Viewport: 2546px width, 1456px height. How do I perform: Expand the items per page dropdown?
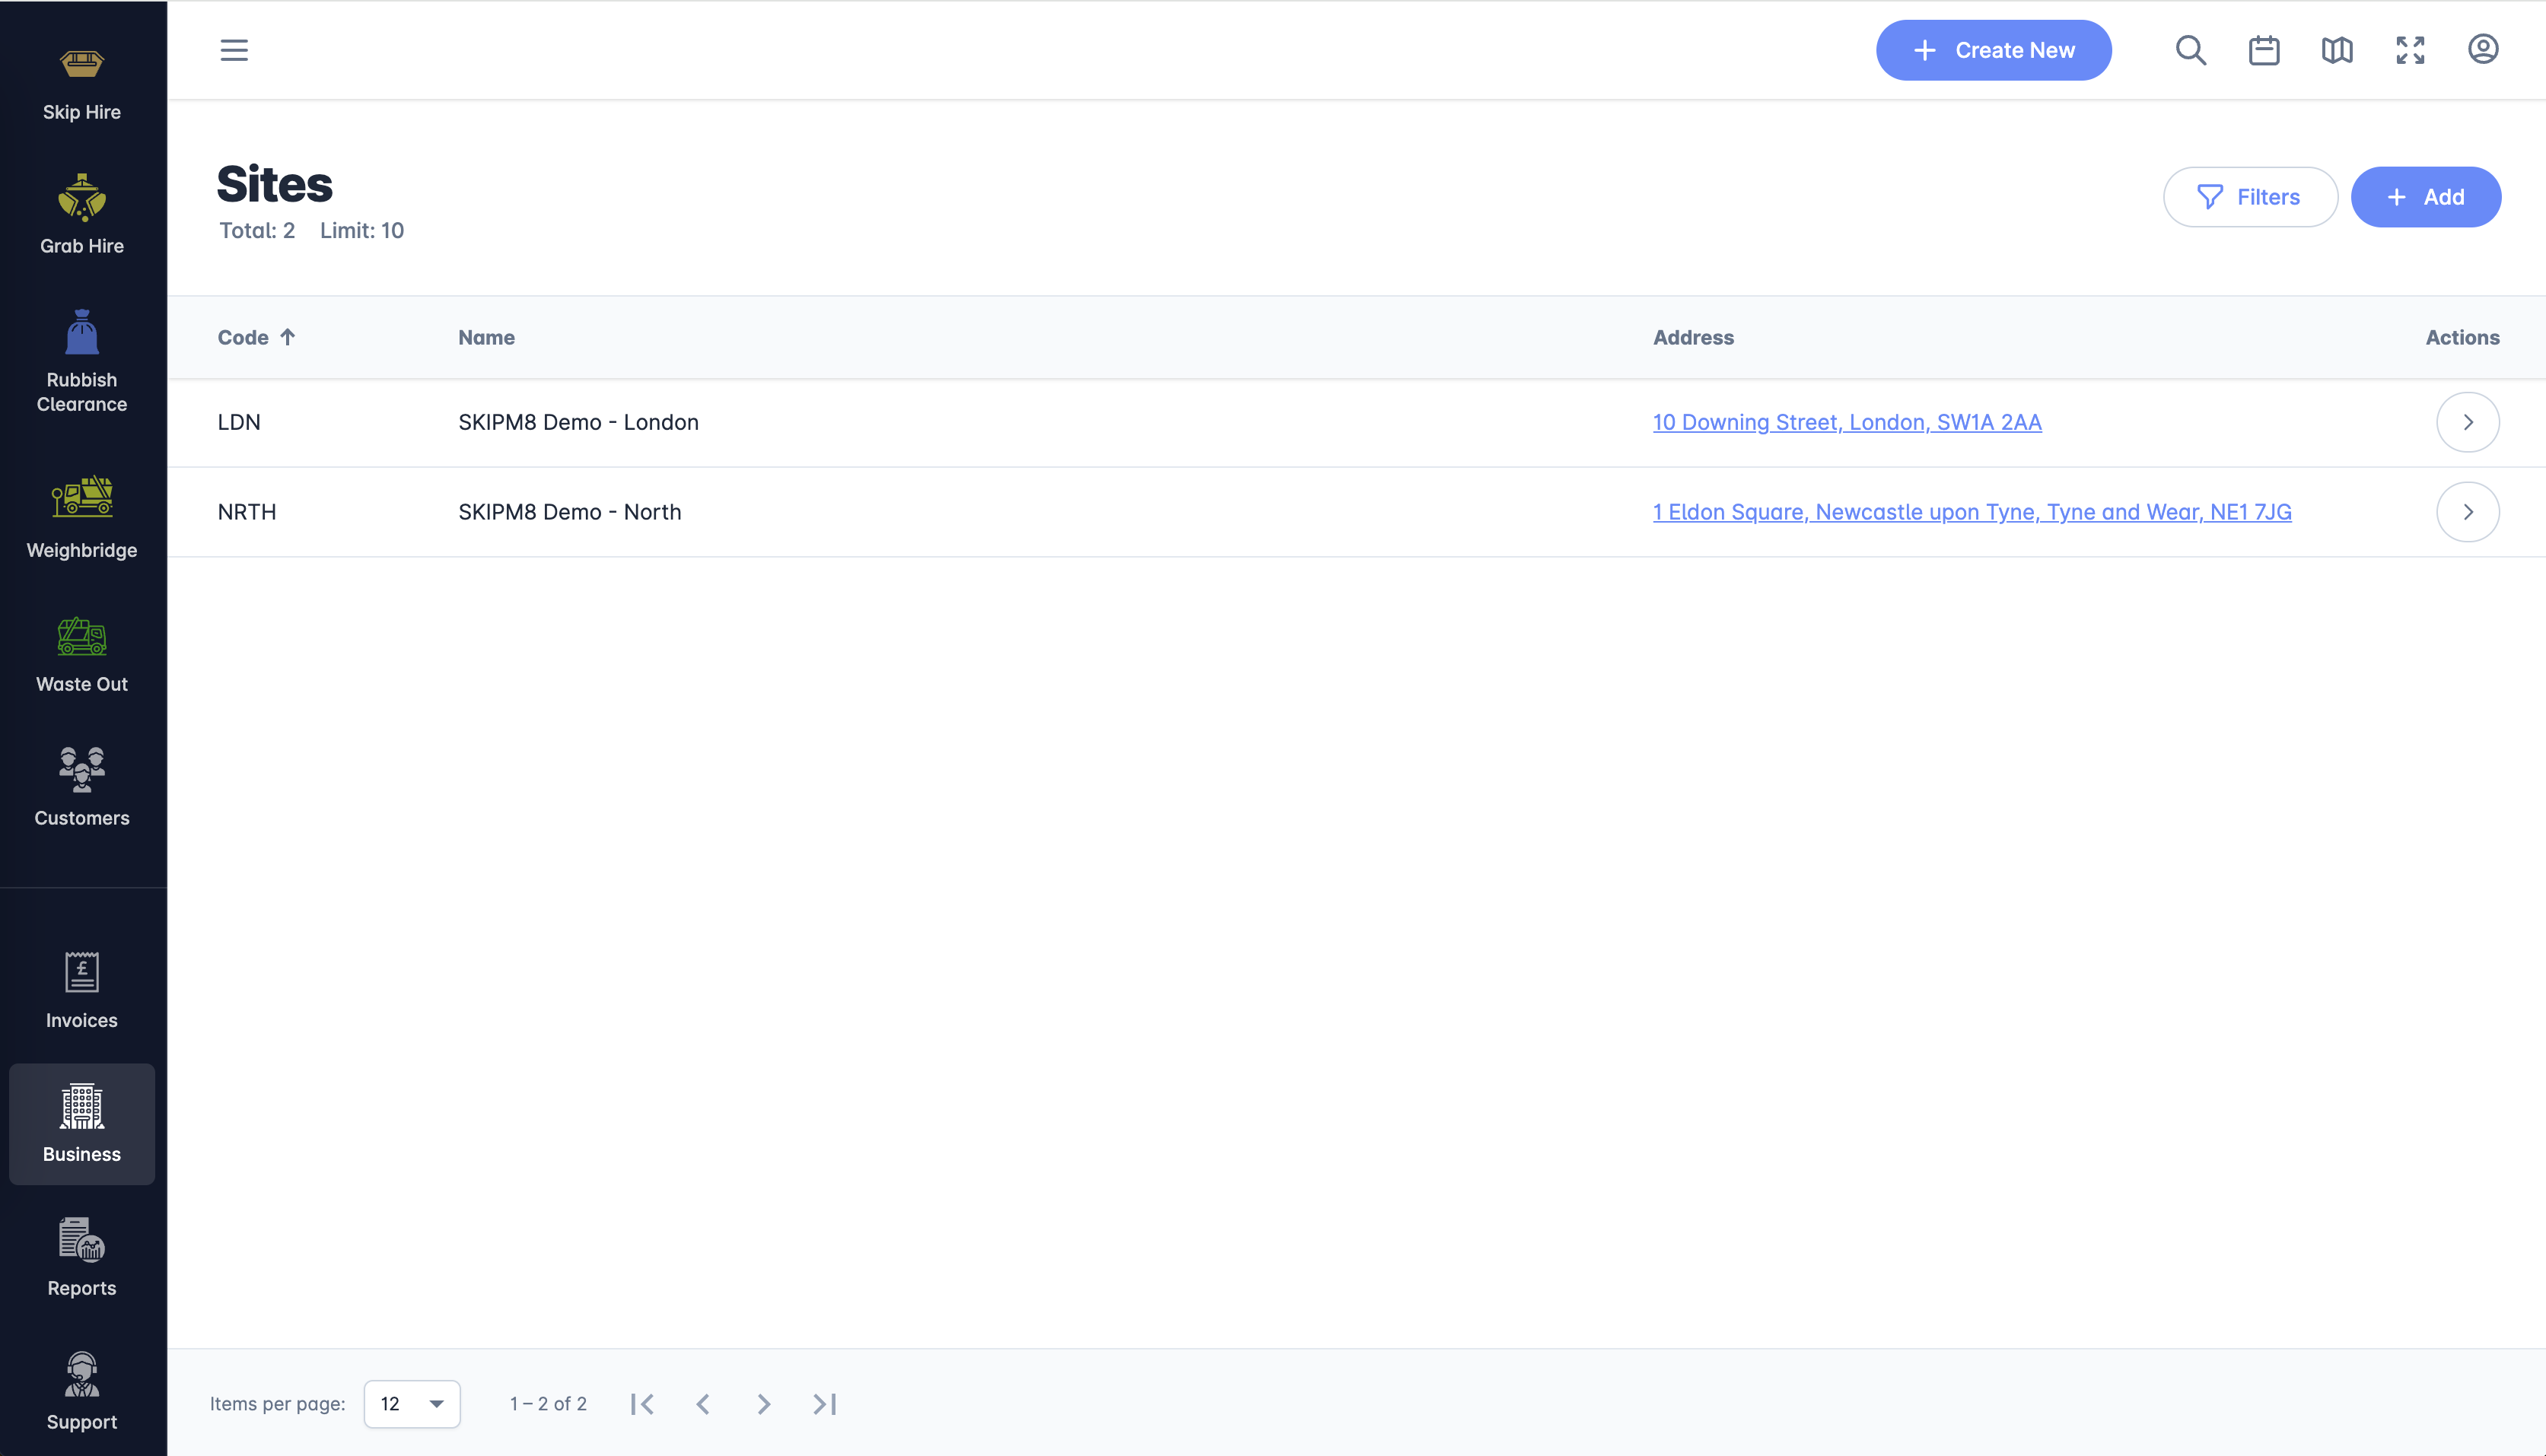tap(412, 1404)
